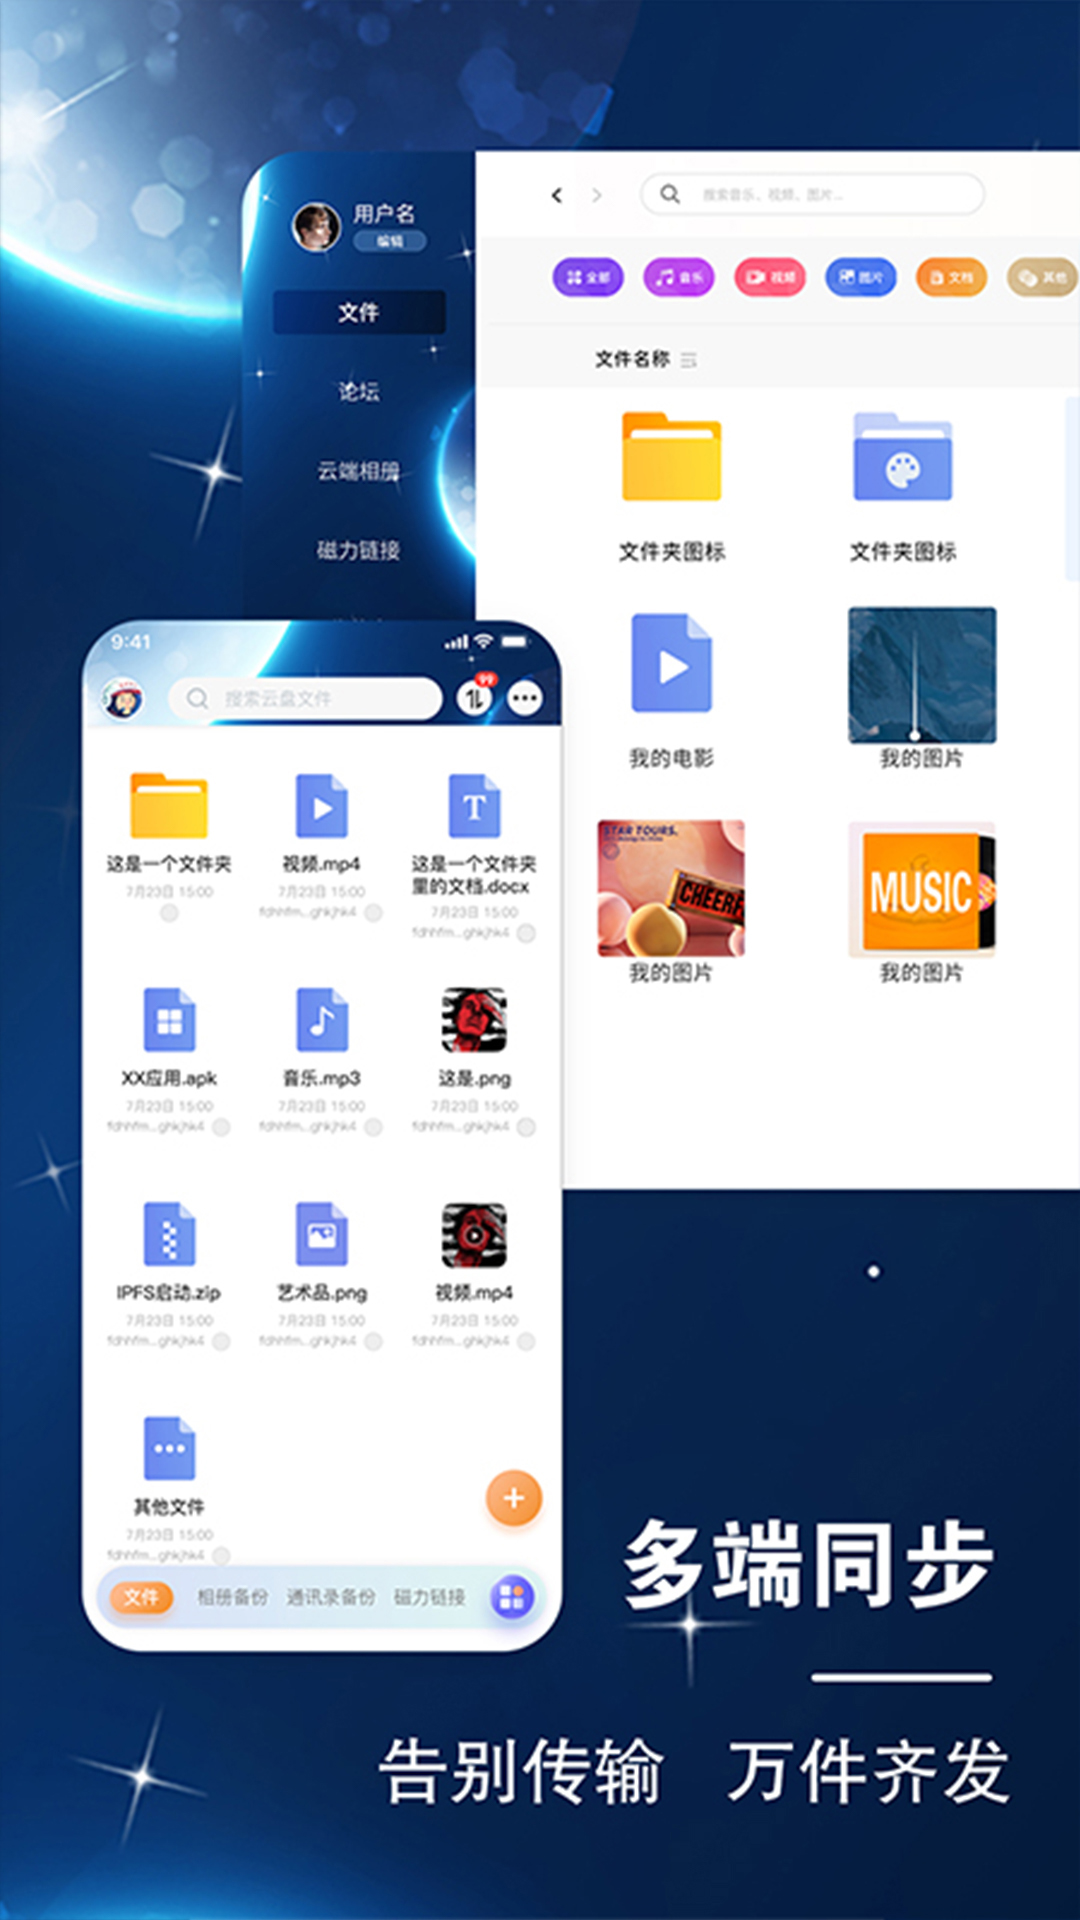Toggle the 文件名称 sort list icon
The height and width of the screenshot is (1920, 1080).
pyautogui.click(x=689, y=360)
